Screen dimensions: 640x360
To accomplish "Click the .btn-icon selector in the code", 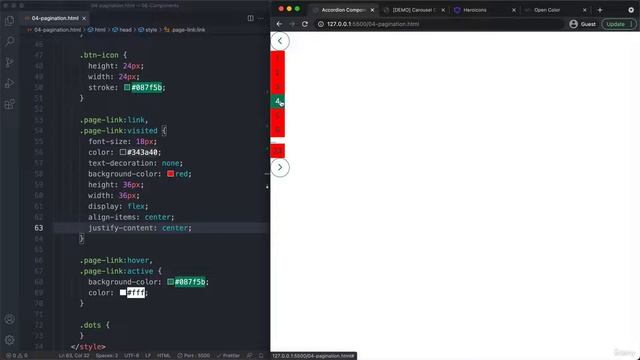I will point(99,55).
